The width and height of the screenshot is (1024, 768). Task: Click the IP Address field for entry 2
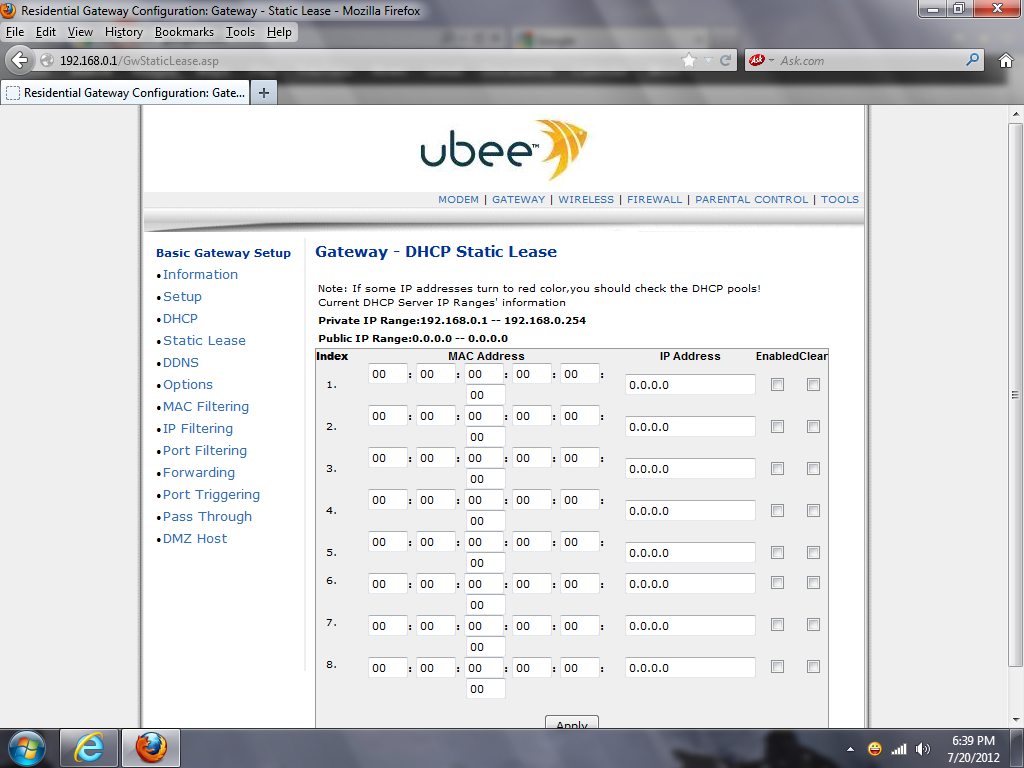(690, 427)
